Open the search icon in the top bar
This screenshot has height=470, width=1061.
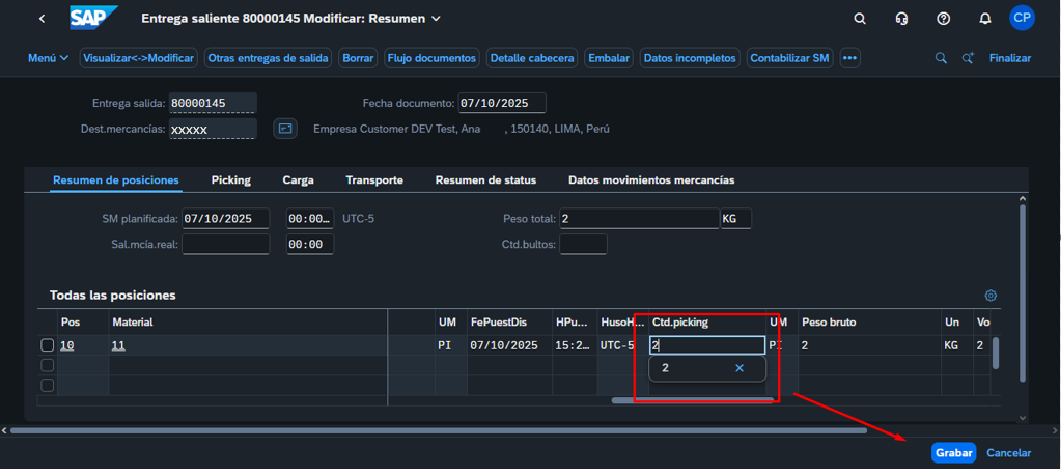point(860,19)
